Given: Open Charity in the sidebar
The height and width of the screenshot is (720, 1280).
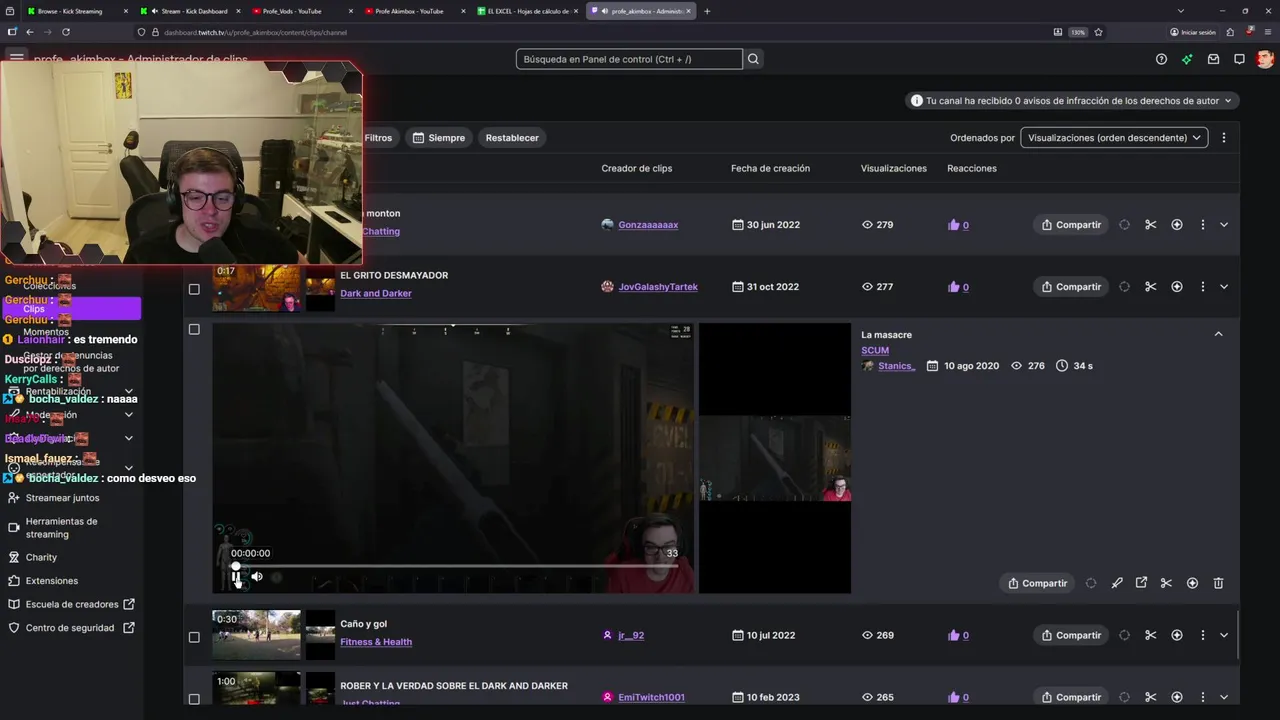Looking at the screenshot, I should [x=41, y=557].
